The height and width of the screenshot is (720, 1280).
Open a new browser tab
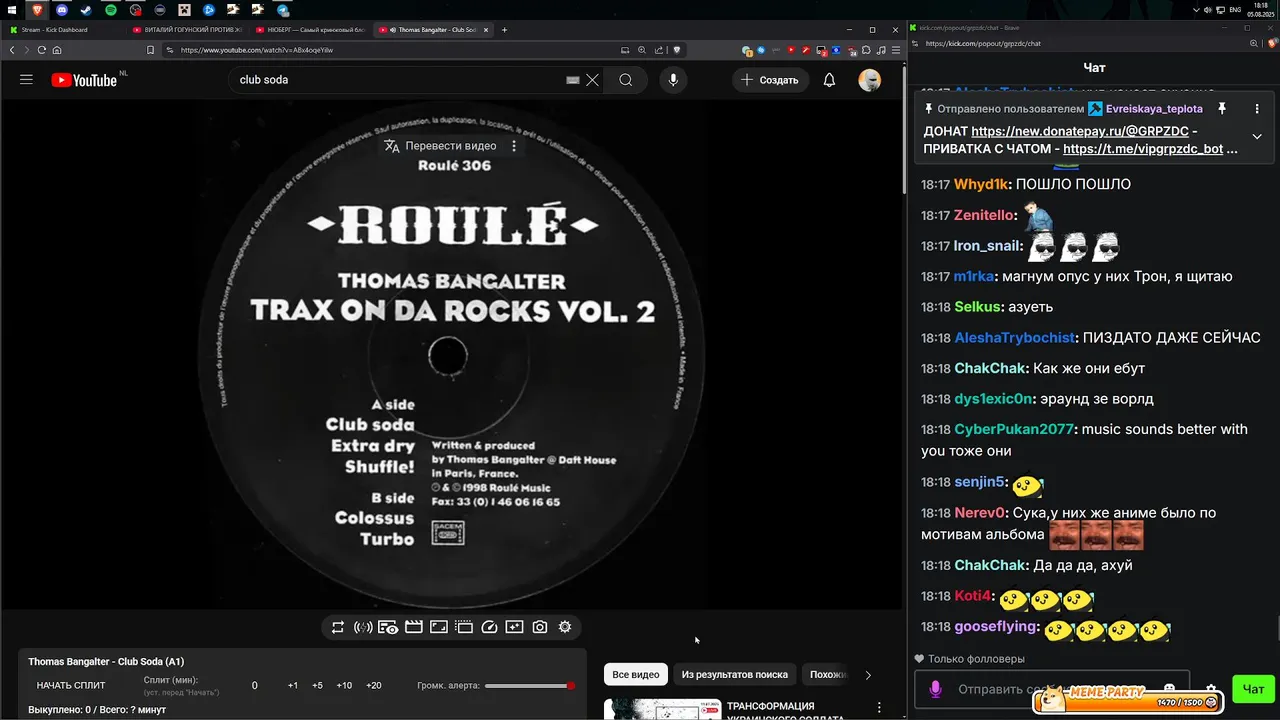tap(505, 30)
